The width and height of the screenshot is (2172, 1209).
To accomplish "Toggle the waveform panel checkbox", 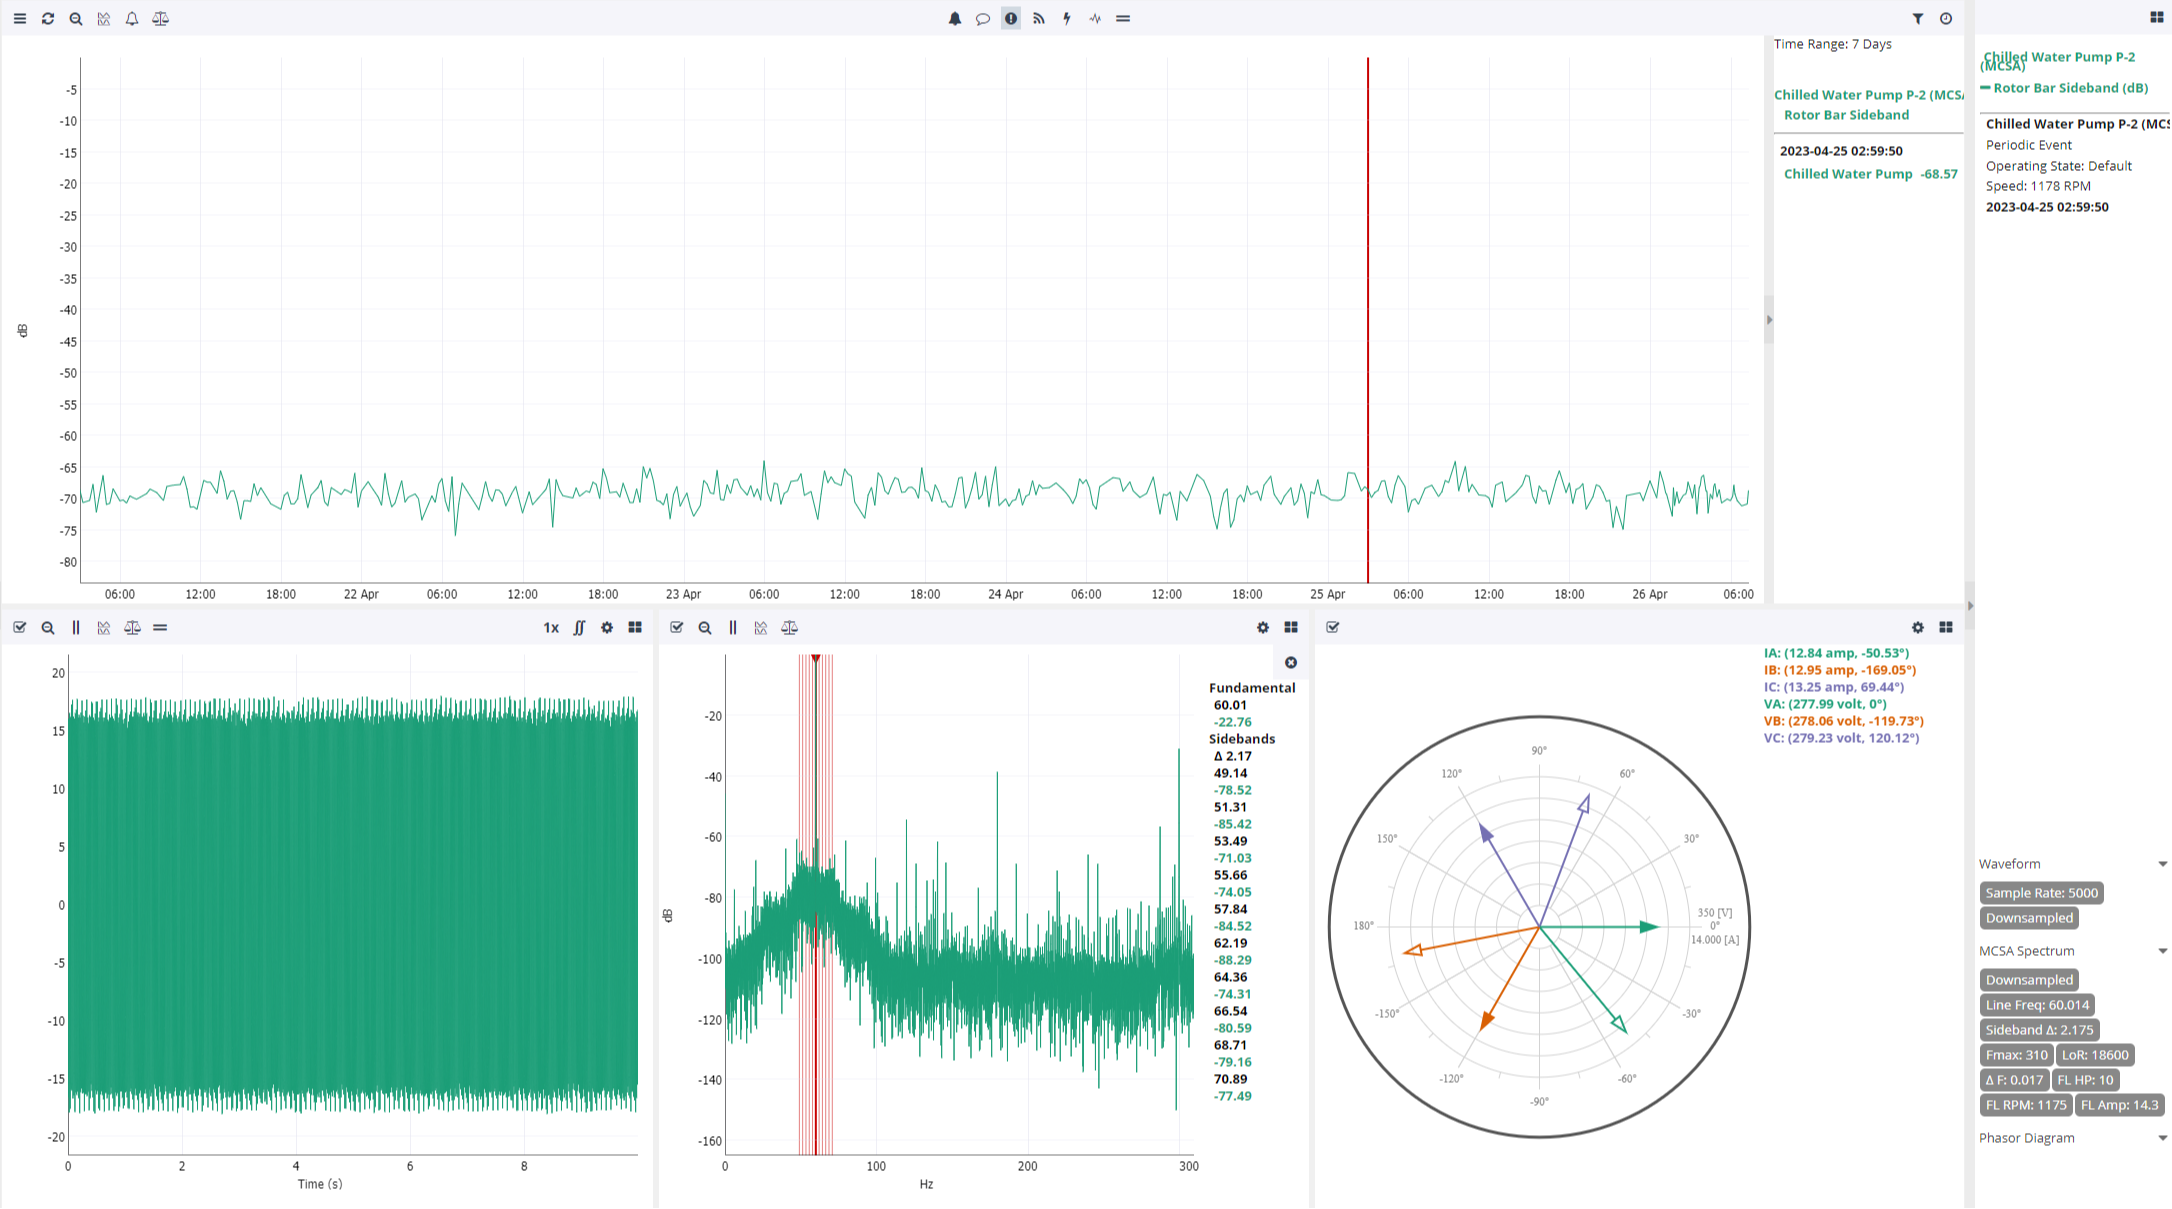I will [x=19, y=628].
